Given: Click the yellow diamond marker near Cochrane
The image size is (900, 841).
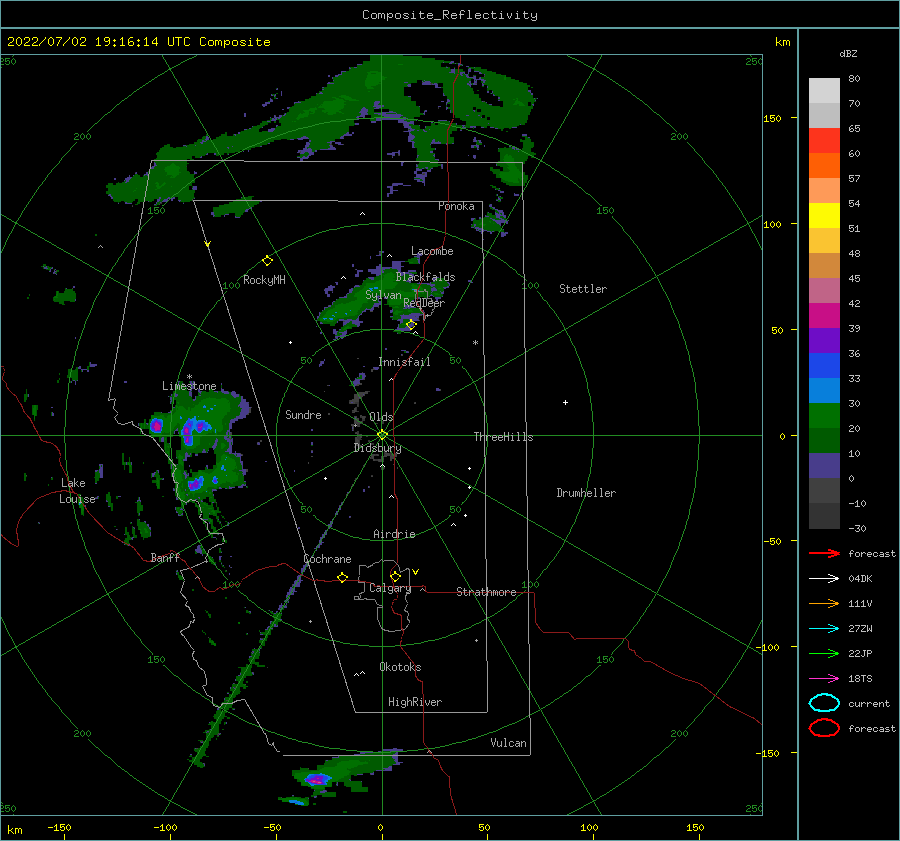Looking at the screenshot, I should (x=342, y=578).
